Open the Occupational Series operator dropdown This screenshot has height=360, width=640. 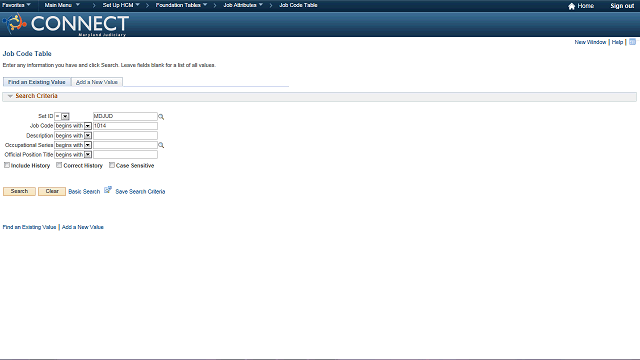[x=73, y=145]
